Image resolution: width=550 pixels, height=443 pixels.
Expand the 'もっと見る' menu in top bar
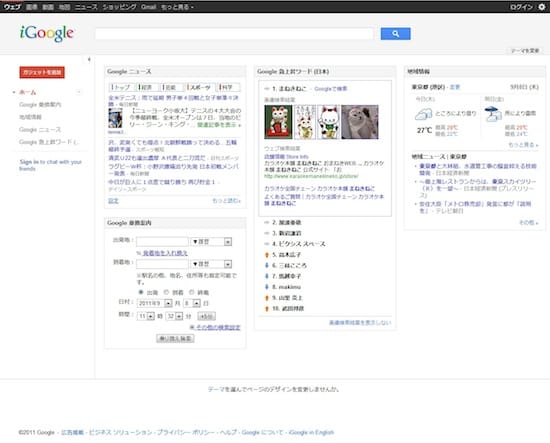click(177, 7)
